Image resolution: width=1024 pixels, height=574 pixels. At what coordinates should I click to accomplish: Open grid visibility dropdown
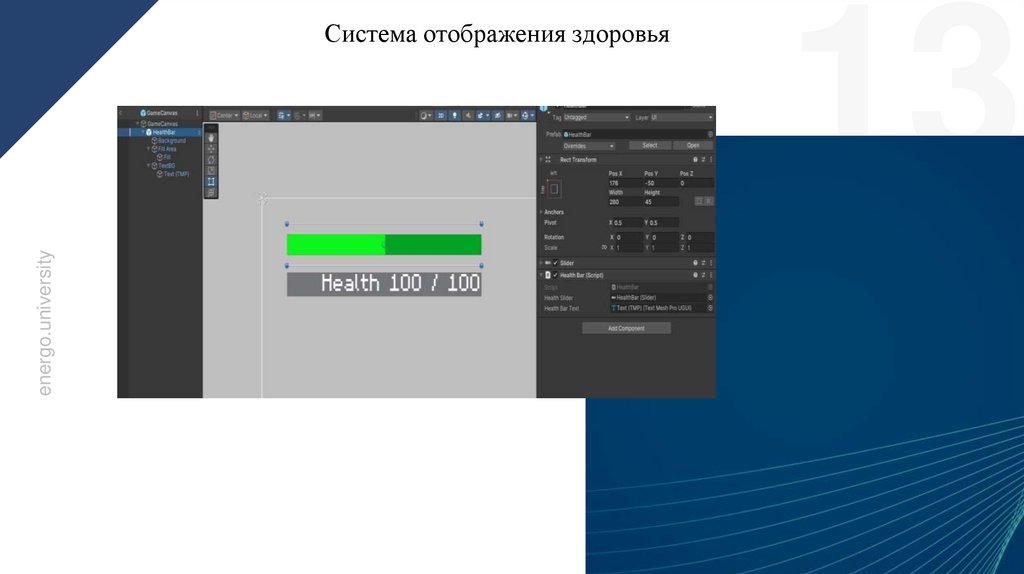(284, 116)
